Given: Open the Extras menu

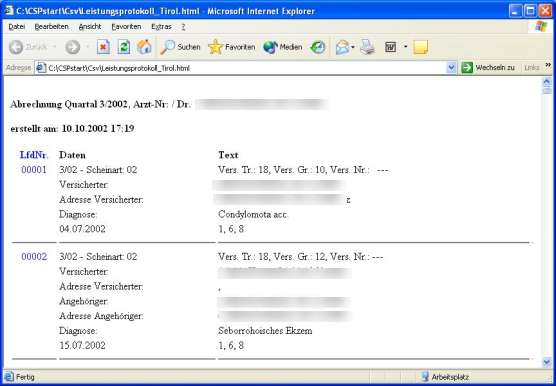Looking at the screenshot, I should (161, 27).
